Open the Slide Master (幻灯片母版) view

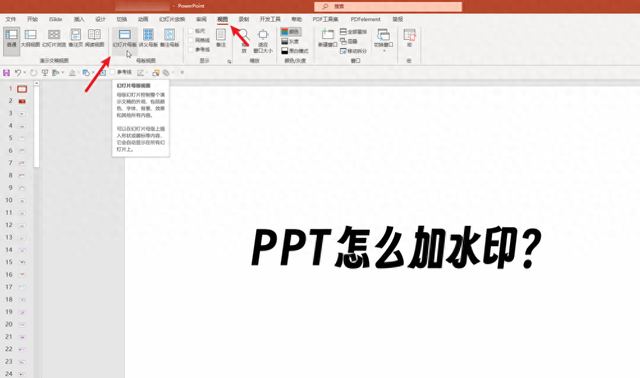tap(124, 38)
